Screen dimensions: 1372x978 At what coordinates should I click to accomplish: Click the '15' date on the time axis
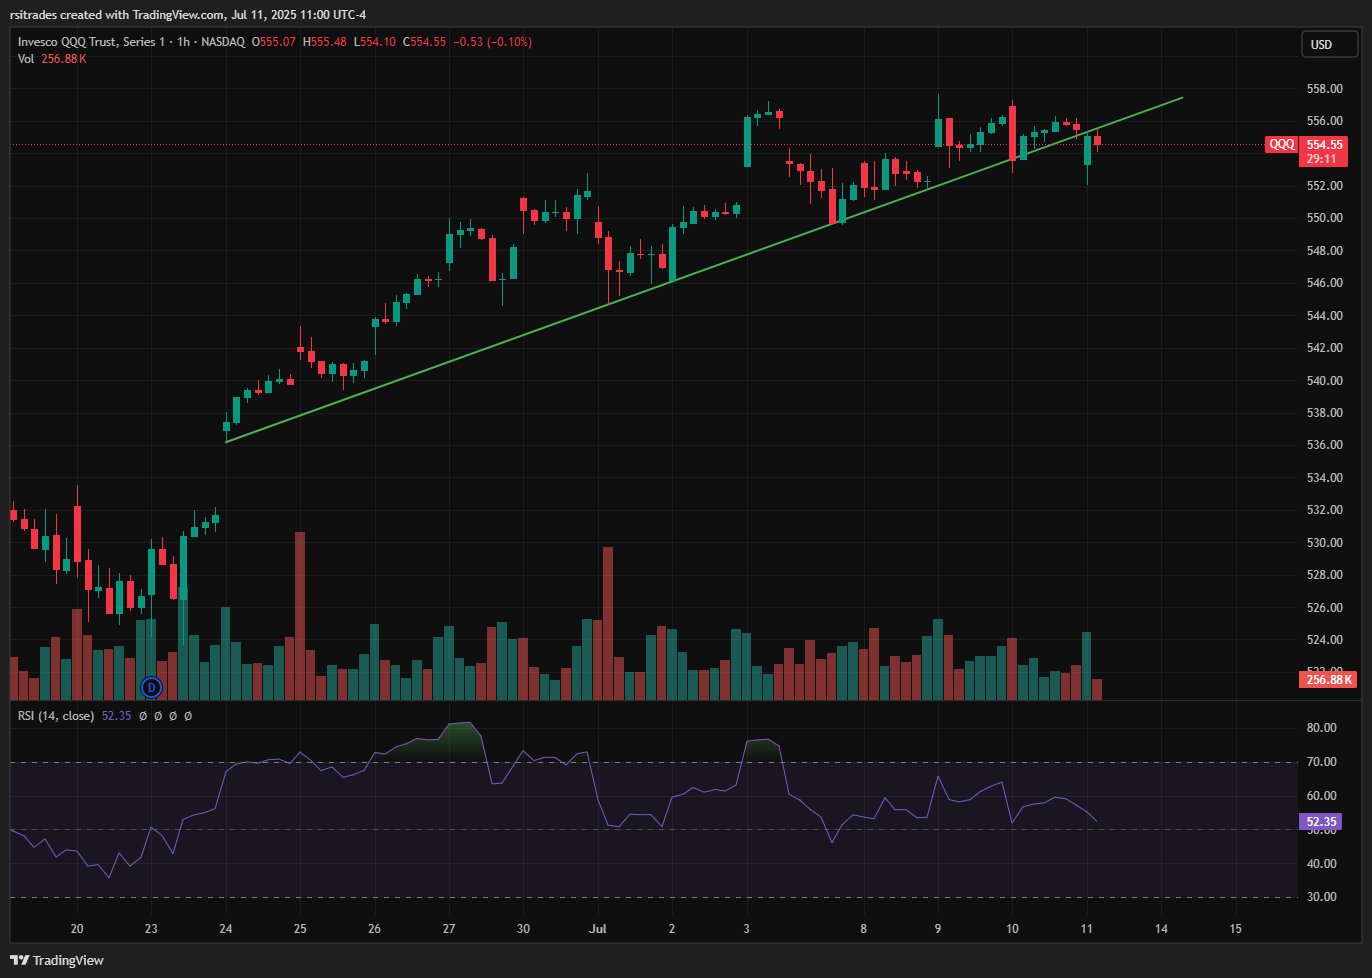[1236, 929]
